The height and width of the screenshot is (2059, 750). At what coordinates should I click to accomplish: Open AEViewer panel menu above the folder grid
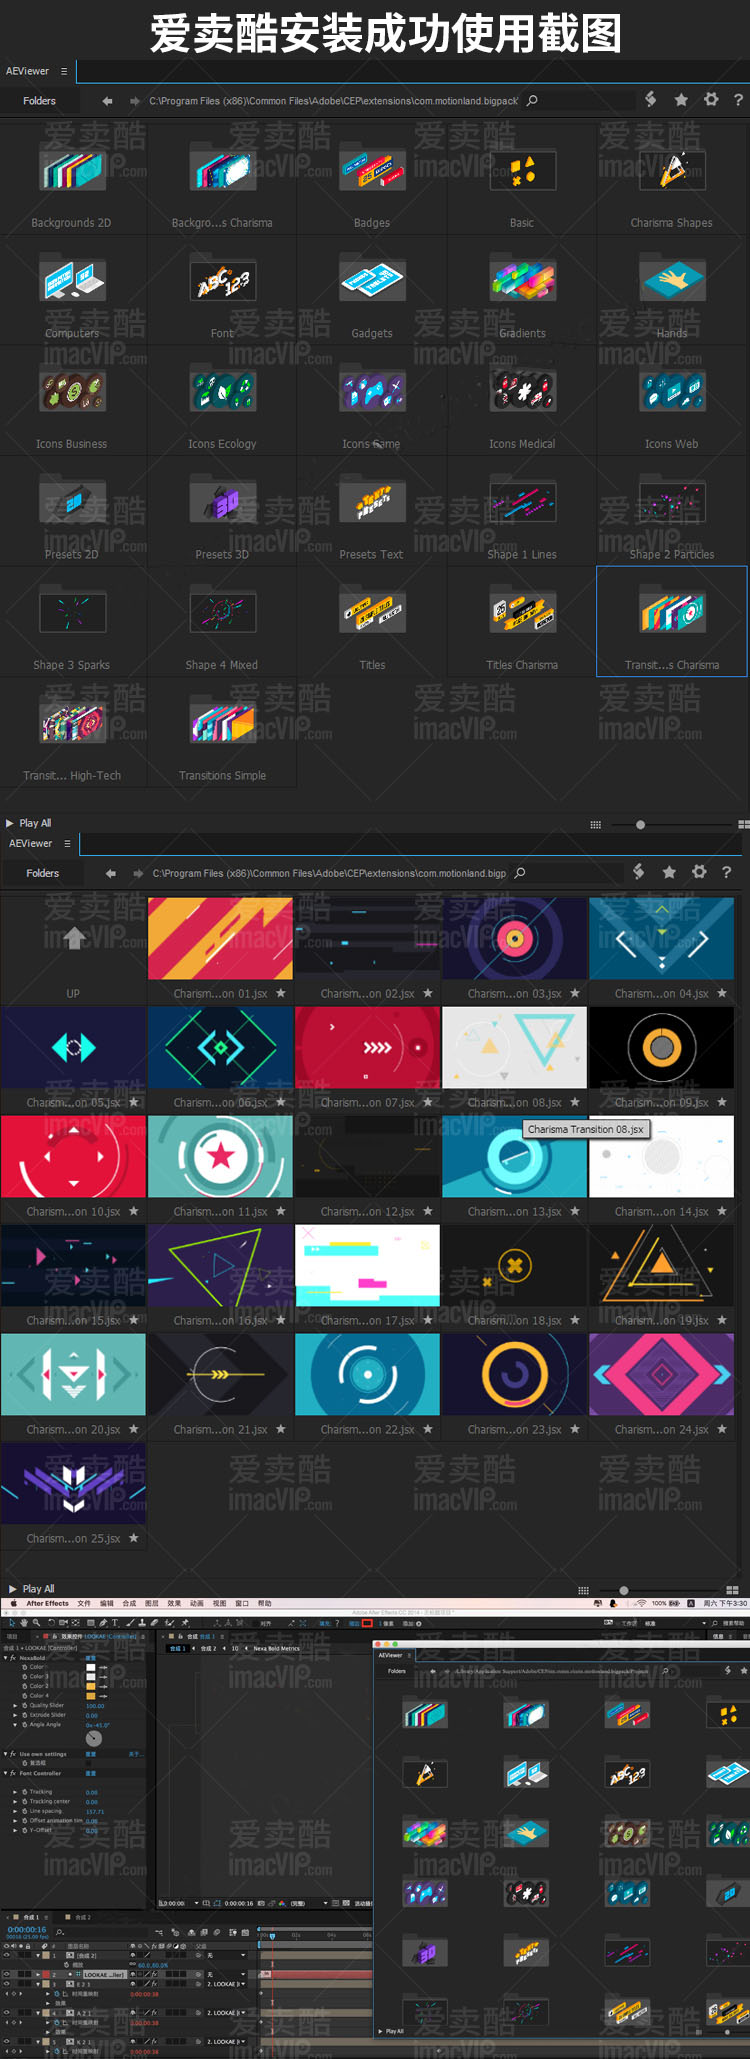[64, 71]
